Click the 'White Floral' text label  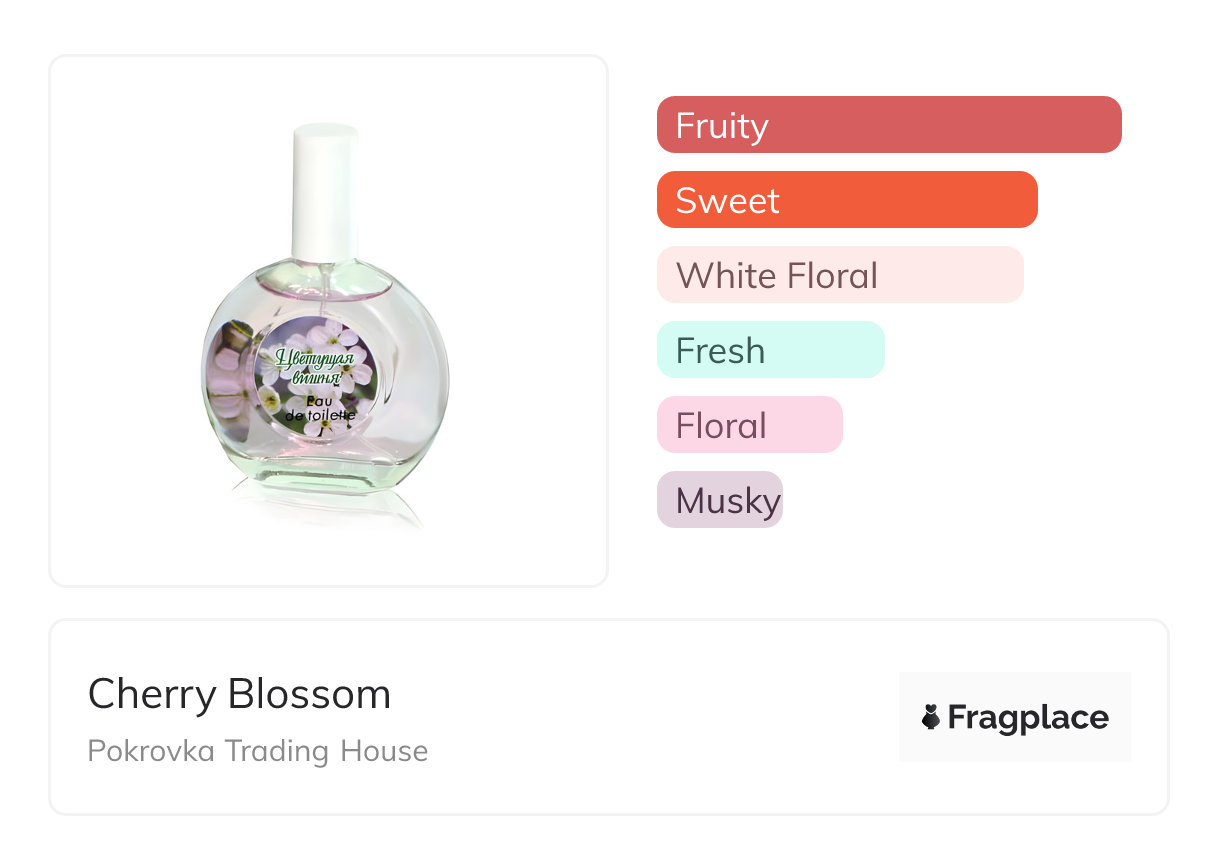point(776,275)
